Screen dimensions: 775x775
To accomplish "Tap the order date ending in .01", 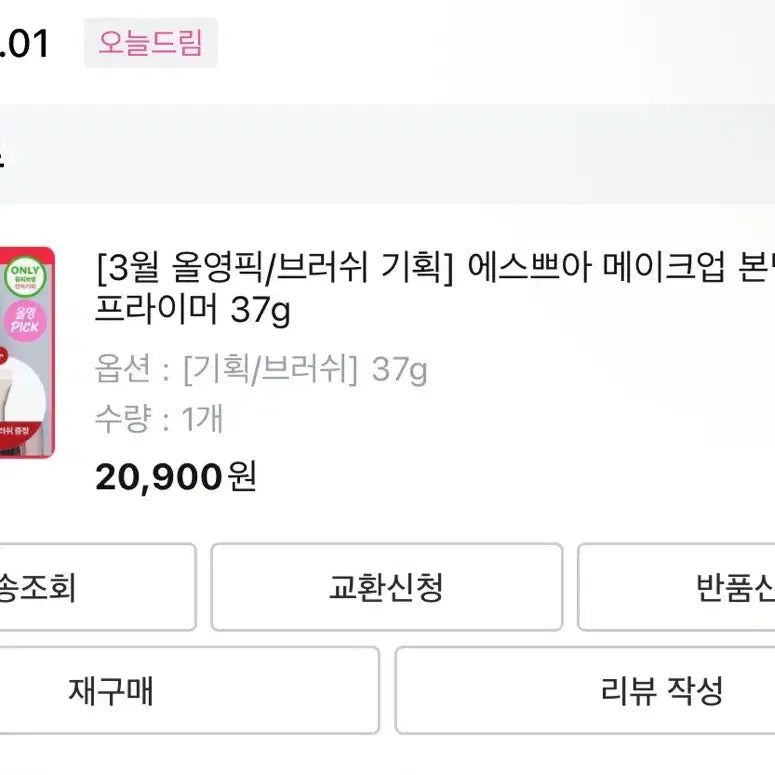I will tap(24, 44).
